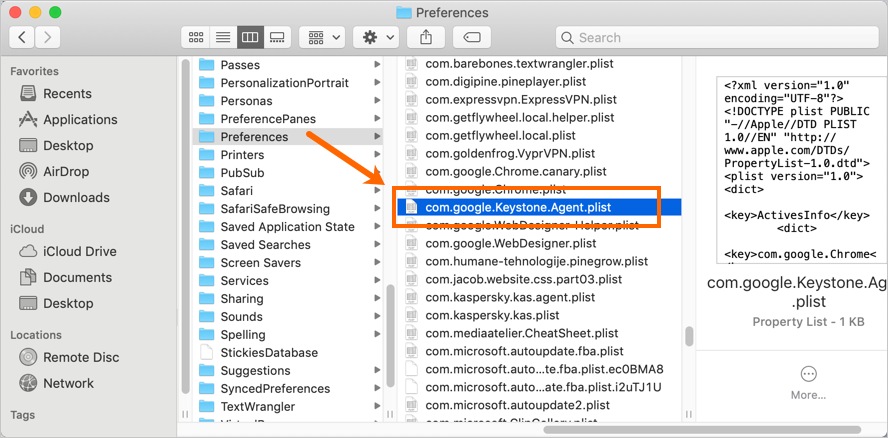
Task: Select com.digipine.pineplayer.plist
Action: pos(539,82)
